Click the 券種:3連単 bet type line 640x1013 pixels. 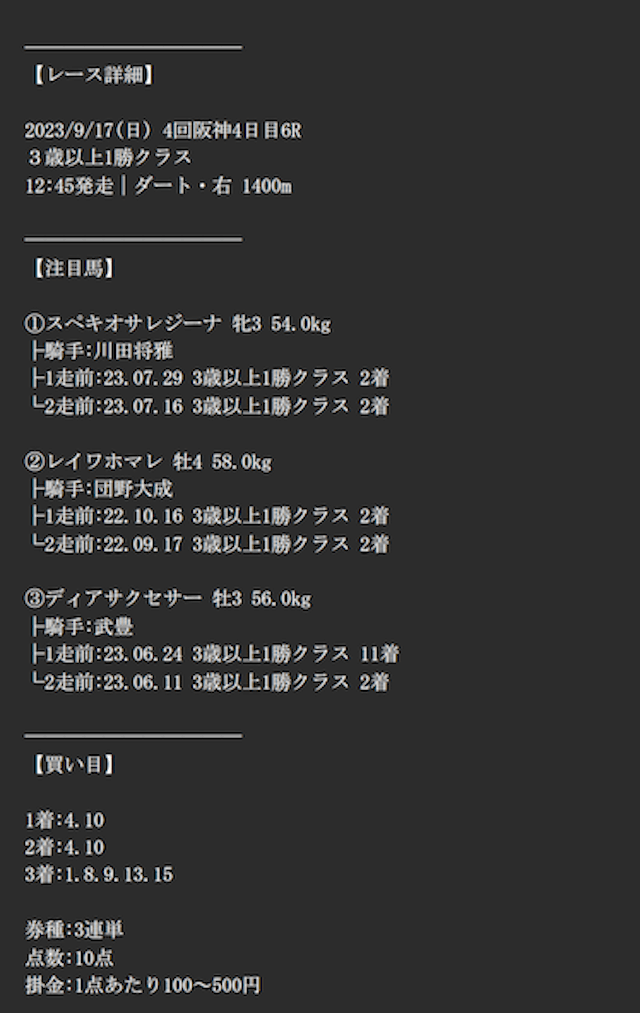coord(74,930)
